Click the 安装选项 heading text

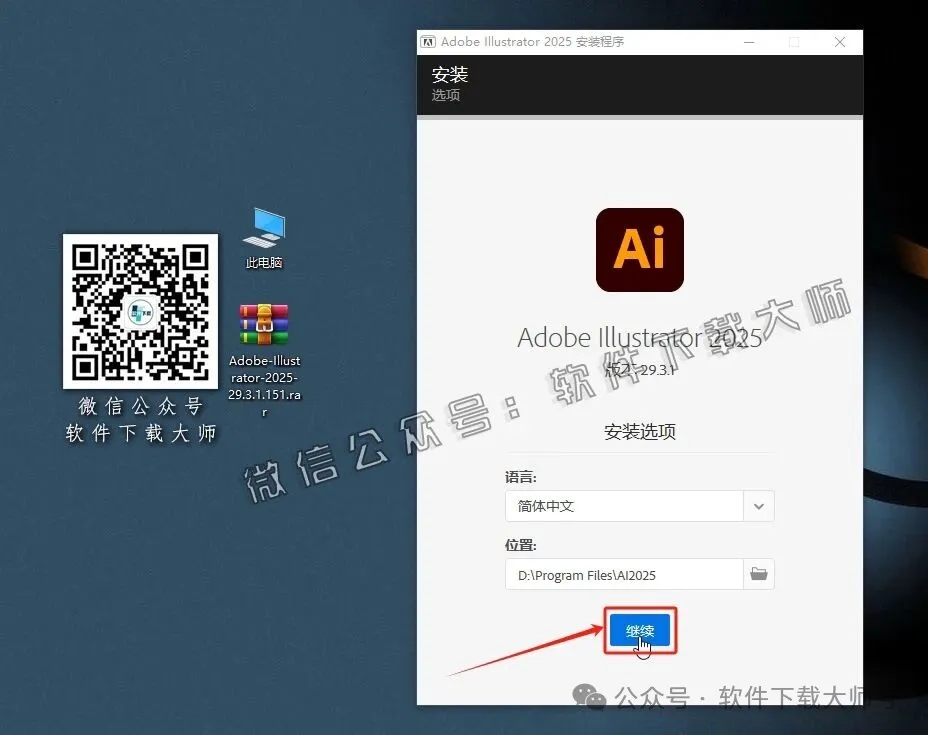[639, 430]
